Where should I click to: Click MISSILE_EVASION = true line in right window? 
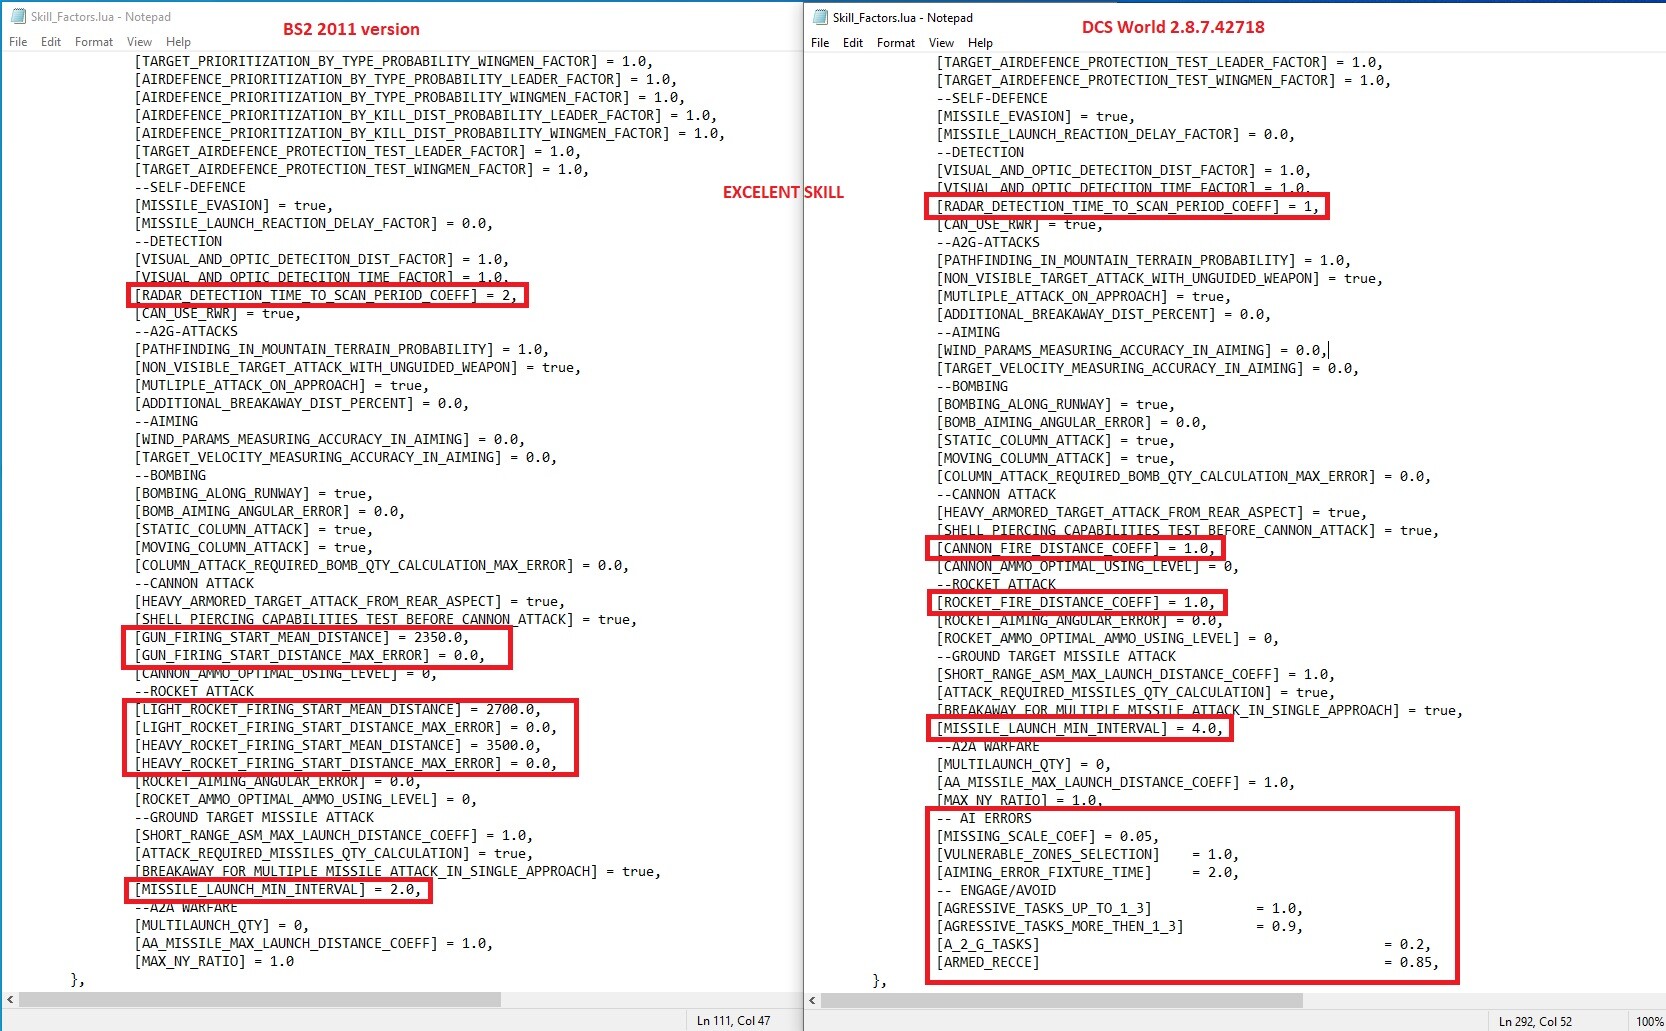pyautogui.click(x=1036, y=116)
